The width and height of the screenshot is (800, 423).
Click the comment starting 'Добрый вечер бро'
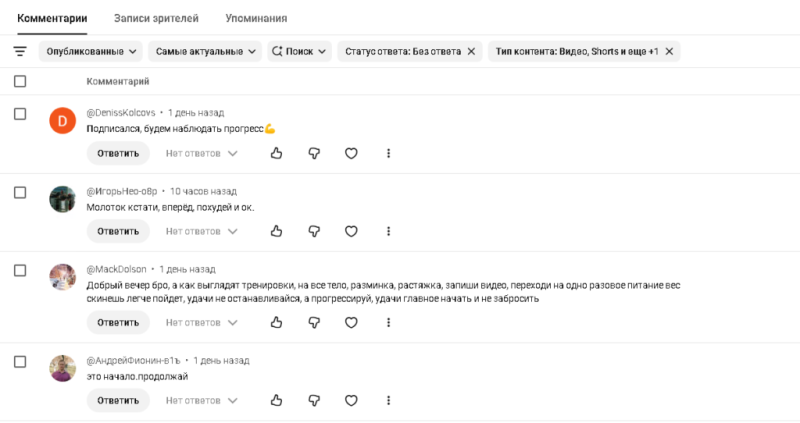click(x=383, y=292)
